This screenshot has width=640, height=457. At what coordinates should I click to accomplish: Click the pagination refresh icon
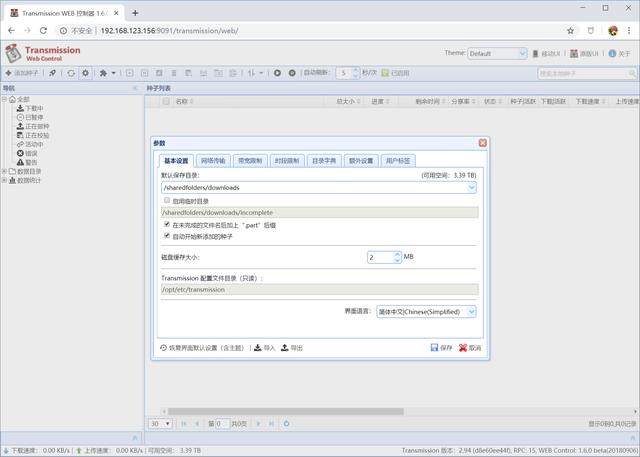(287, 424)
